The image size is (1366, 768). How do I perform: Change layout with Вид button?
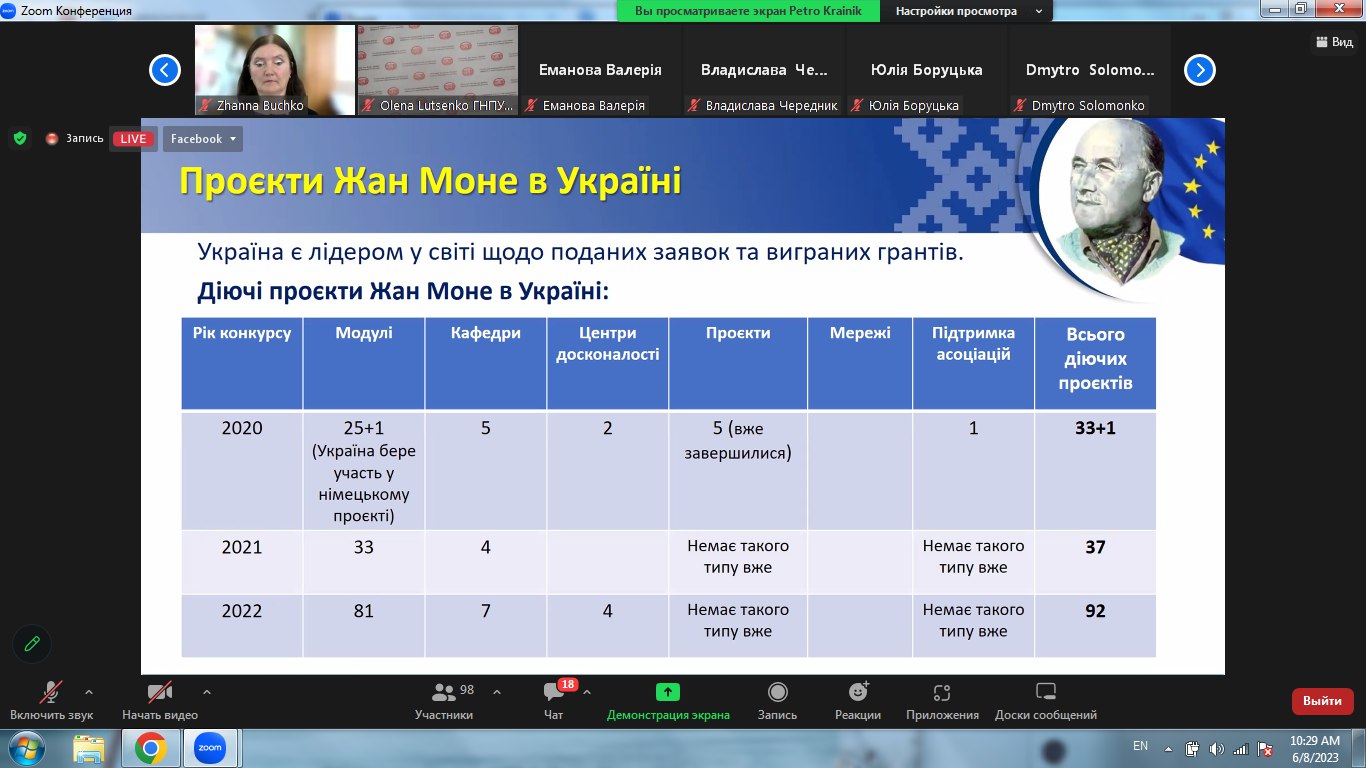[1332, 42]
